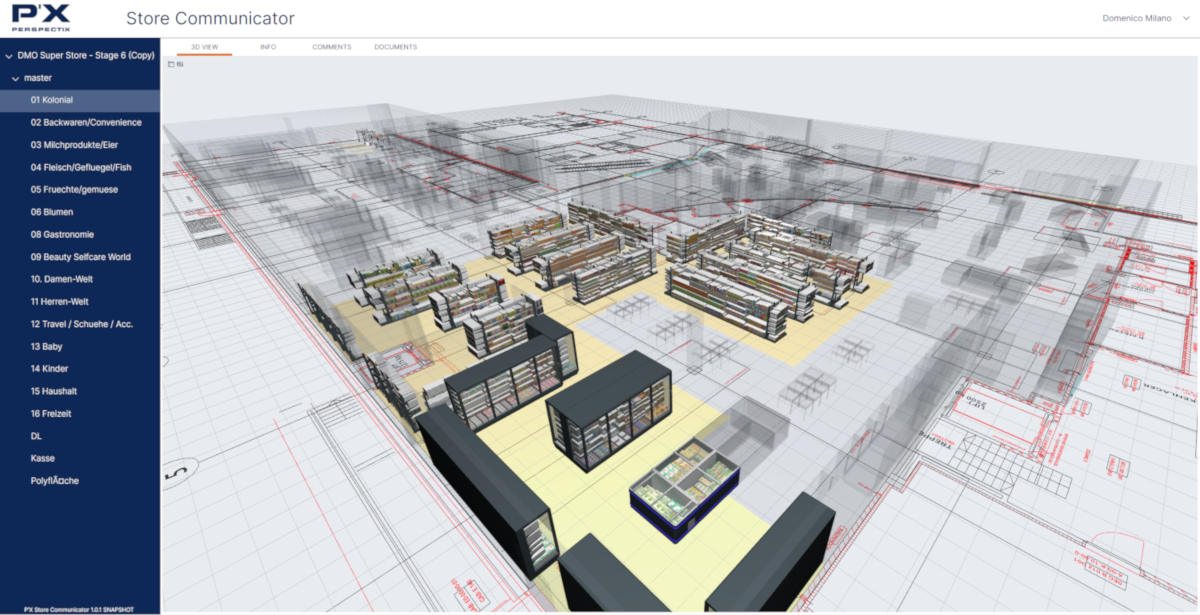Open the Domenico Milano user dropdown
The image size is (1200, 615).
pyautogui.click(x=1144, y=18)
